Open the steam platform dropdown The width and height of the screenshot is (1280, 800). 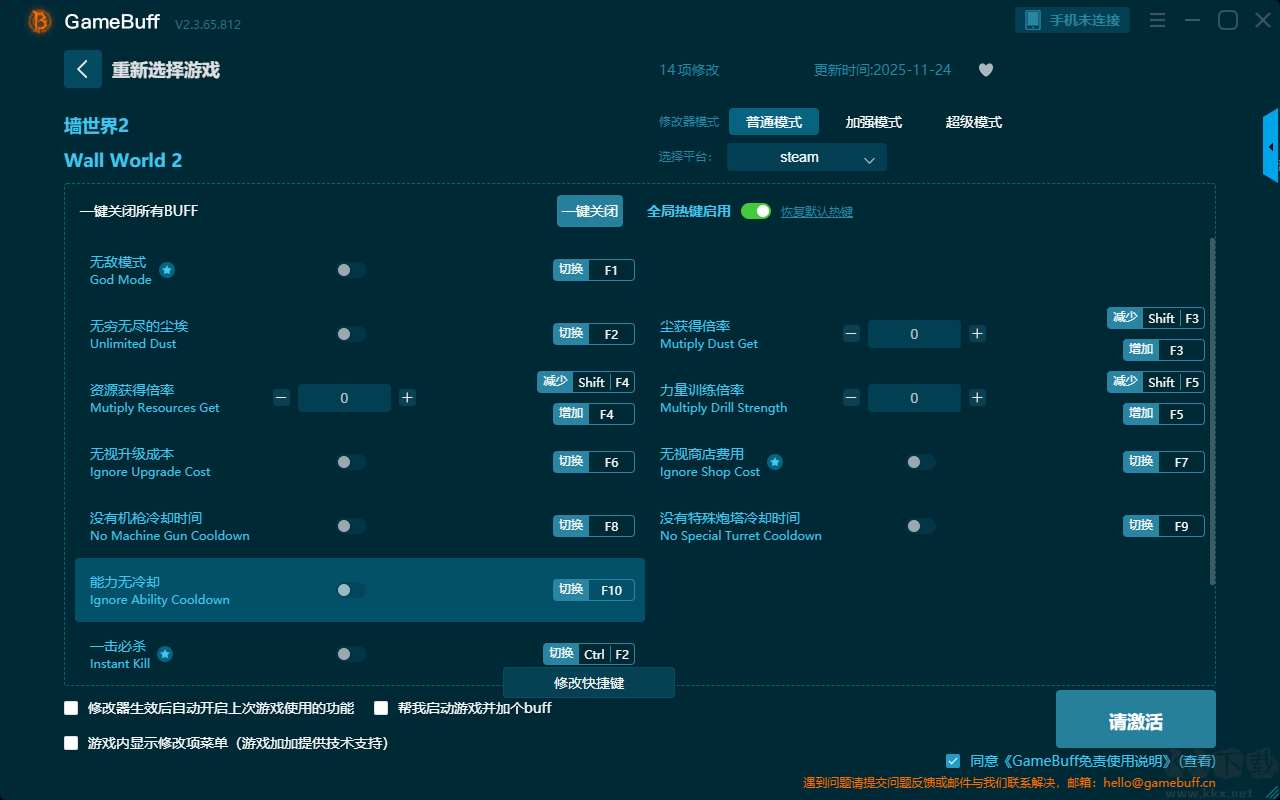pos(807,157)
